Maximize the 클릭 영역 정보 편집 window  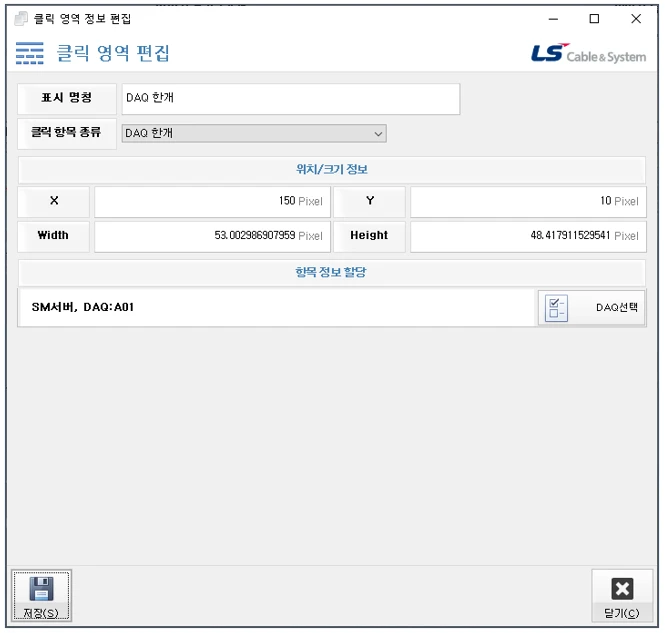pyautogui.click(x=594, y=19)
